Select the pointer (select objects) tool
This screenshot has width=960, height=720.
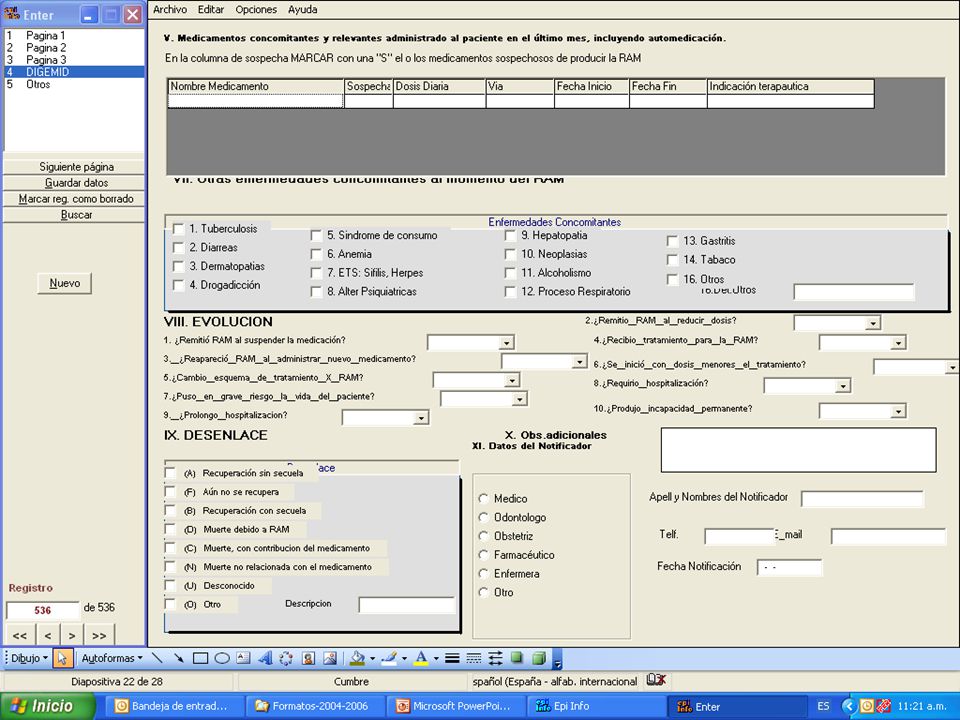pyautogui.click(x=62, y=658)
